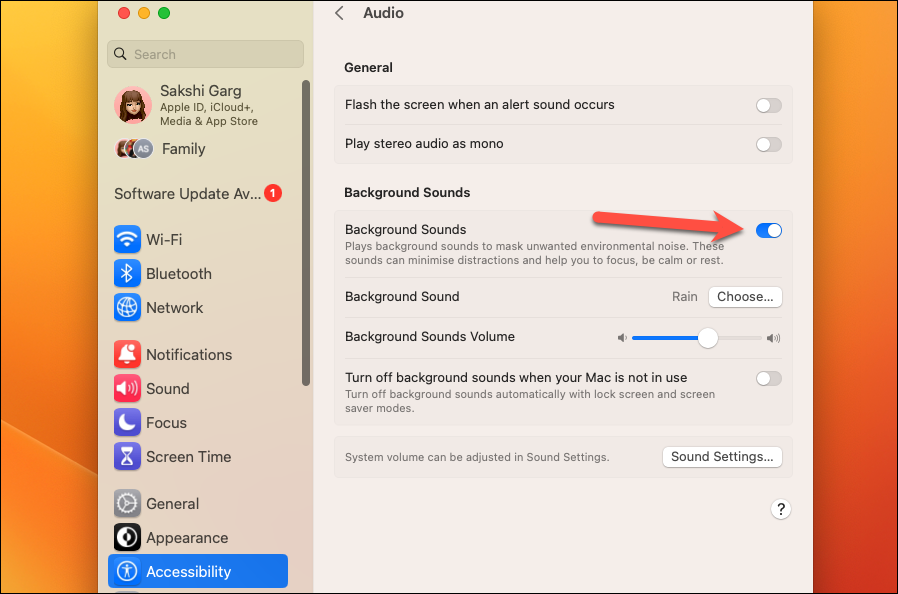Screen dimensions: 898x594
Task: Click the Bluetooth icon in sidebar
Action: click(x=127, y=274)
